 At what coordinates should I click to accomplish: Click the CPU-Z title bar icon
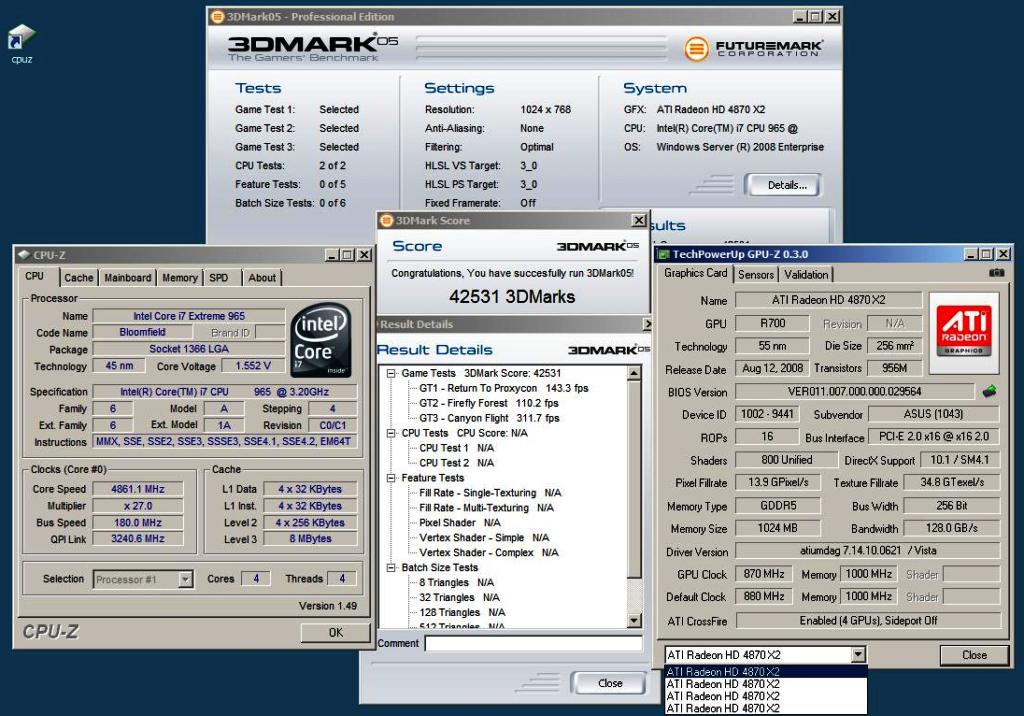tap(24, 255)
